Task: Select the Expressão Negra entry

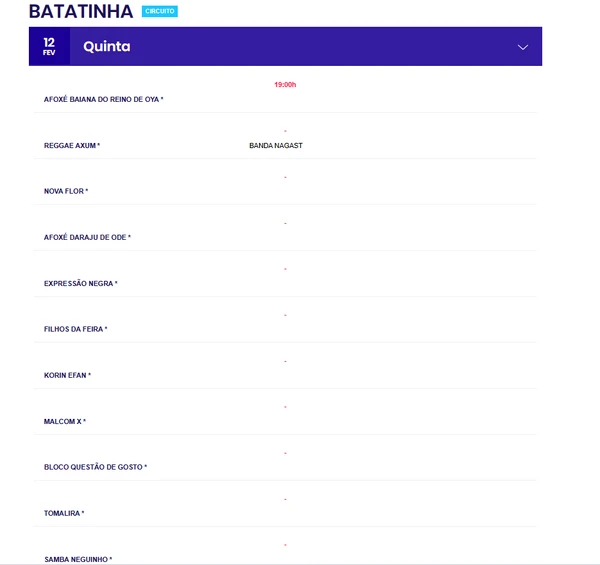Action: (x=81, y=284)
